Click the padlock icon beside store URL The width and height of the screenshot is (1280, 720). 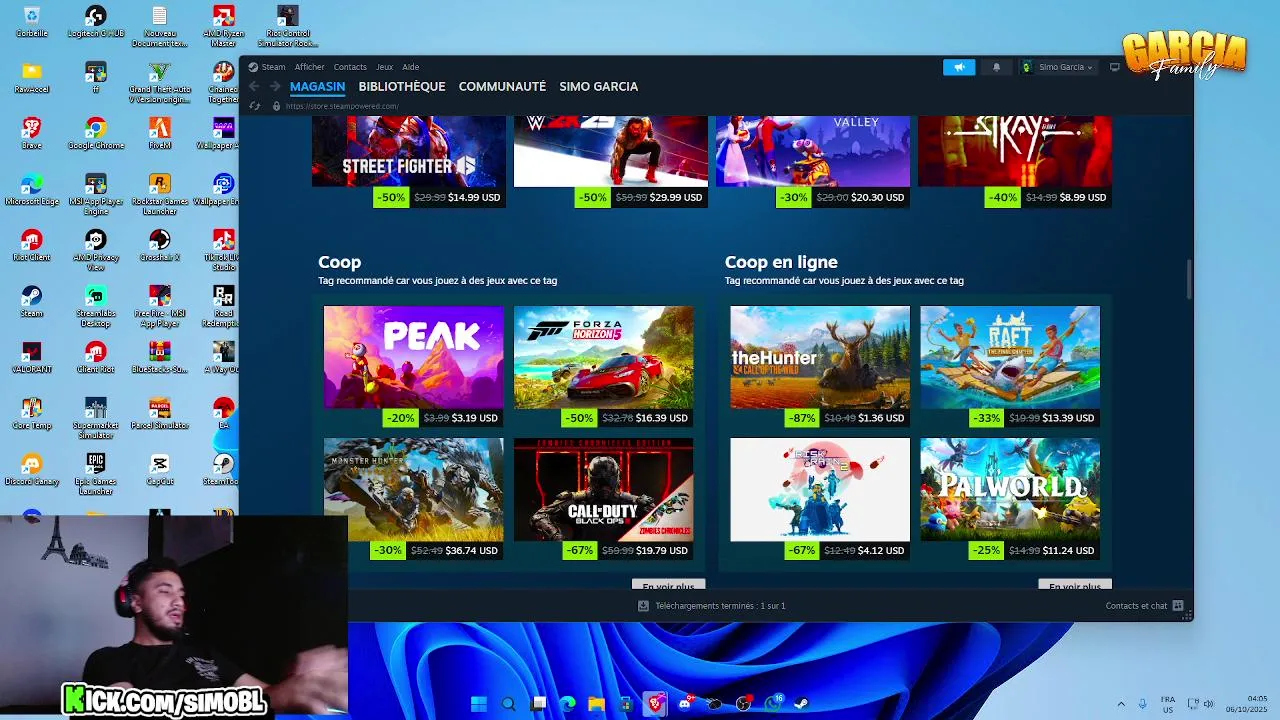tap(276, 106)
